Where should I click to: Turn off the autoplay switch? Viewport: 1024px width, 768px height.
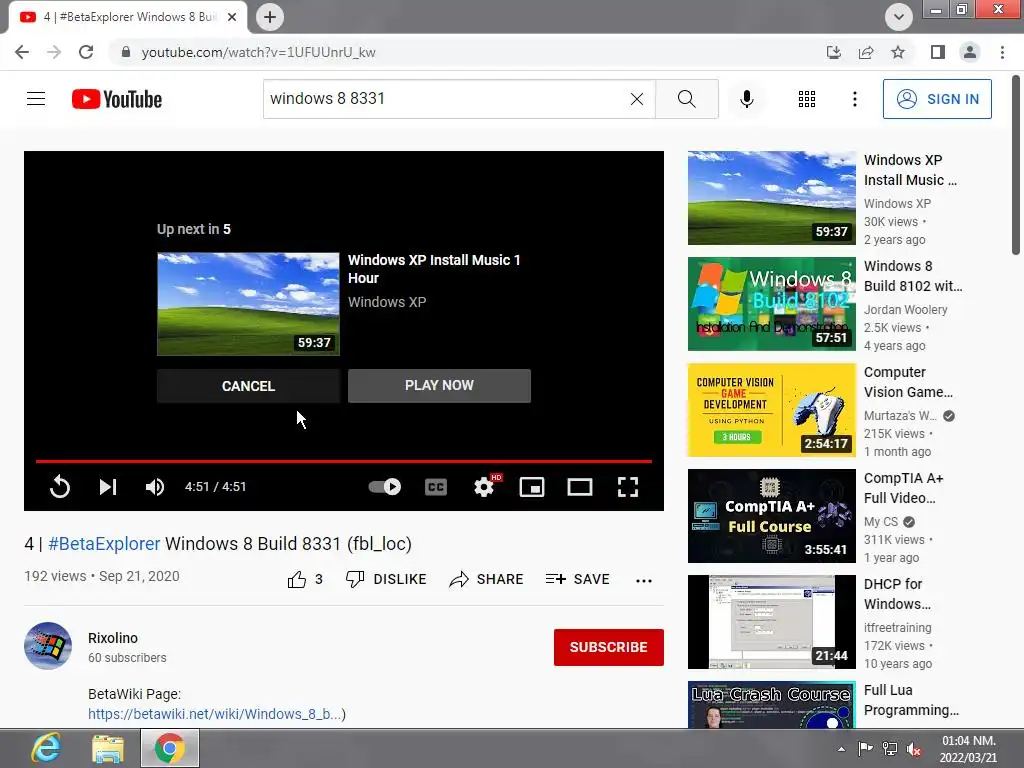[x=385, y=487]
